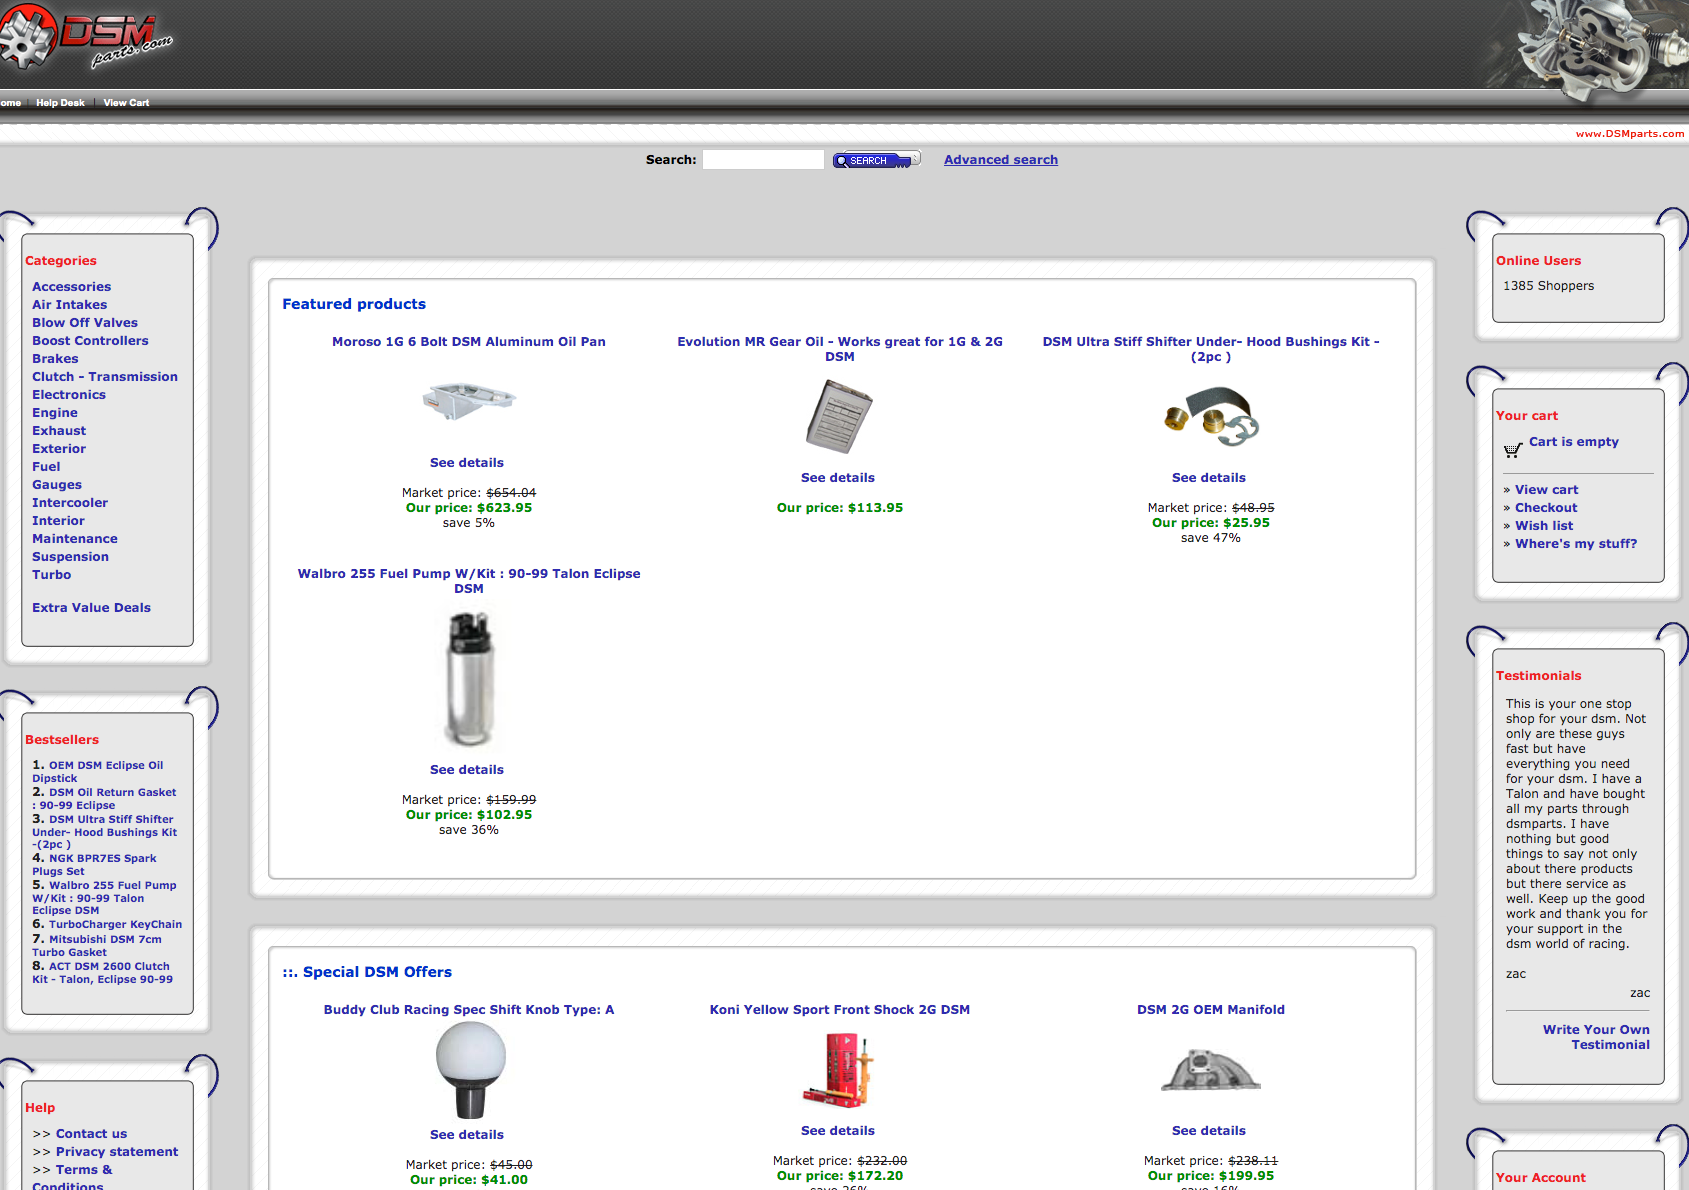Viewport: 1689px width, 1190px height.
Task: See details for Buddy Club Shift Knob
Action: pyautogui.click(x=467, y=1135)
